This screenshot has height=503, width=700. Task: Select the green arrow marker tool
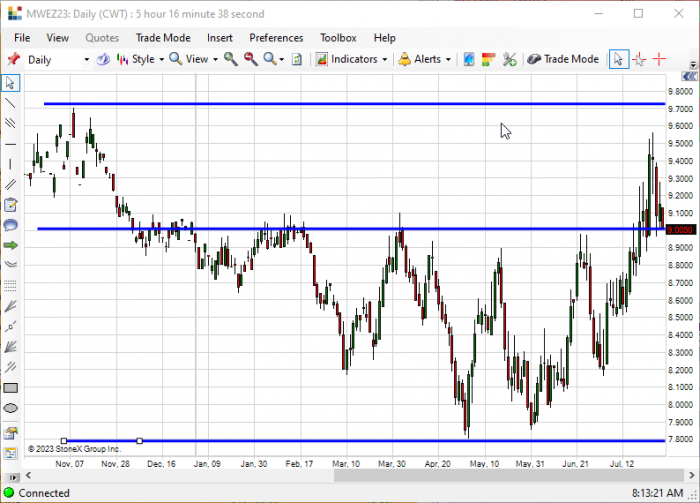coord(10,245)
